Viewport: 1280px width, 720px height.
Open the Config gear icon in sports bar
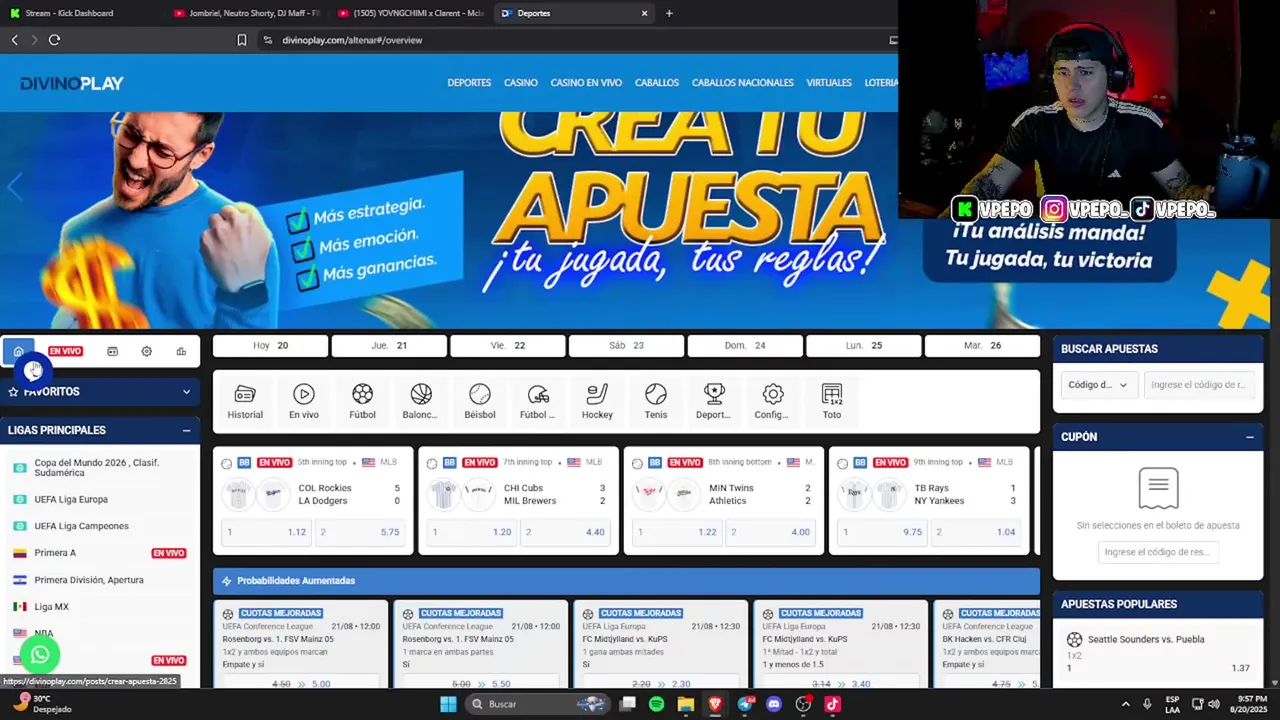click(773, 394)
